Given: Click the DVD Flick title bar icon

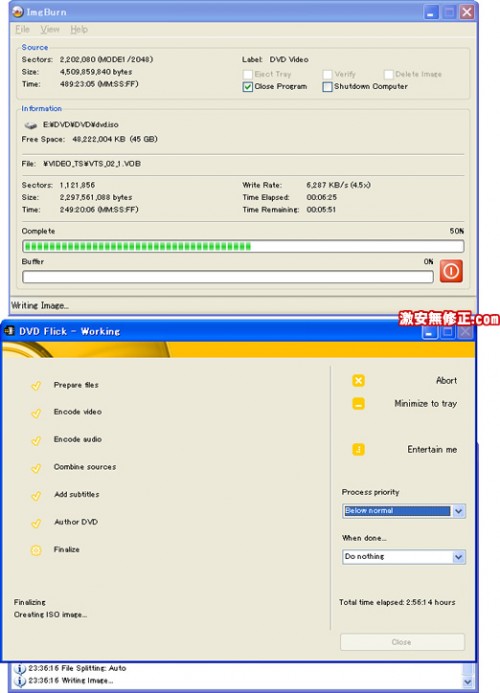Looking at the screenshot, I should [9, 331].
